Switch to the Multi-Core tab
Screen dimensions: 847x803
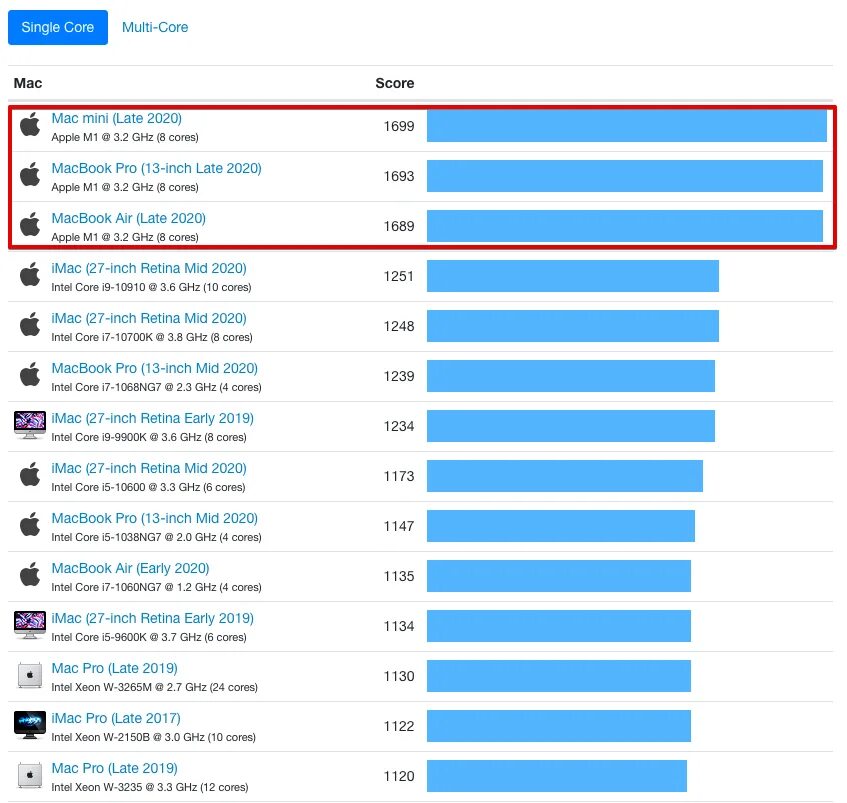(x=155, y=28)
